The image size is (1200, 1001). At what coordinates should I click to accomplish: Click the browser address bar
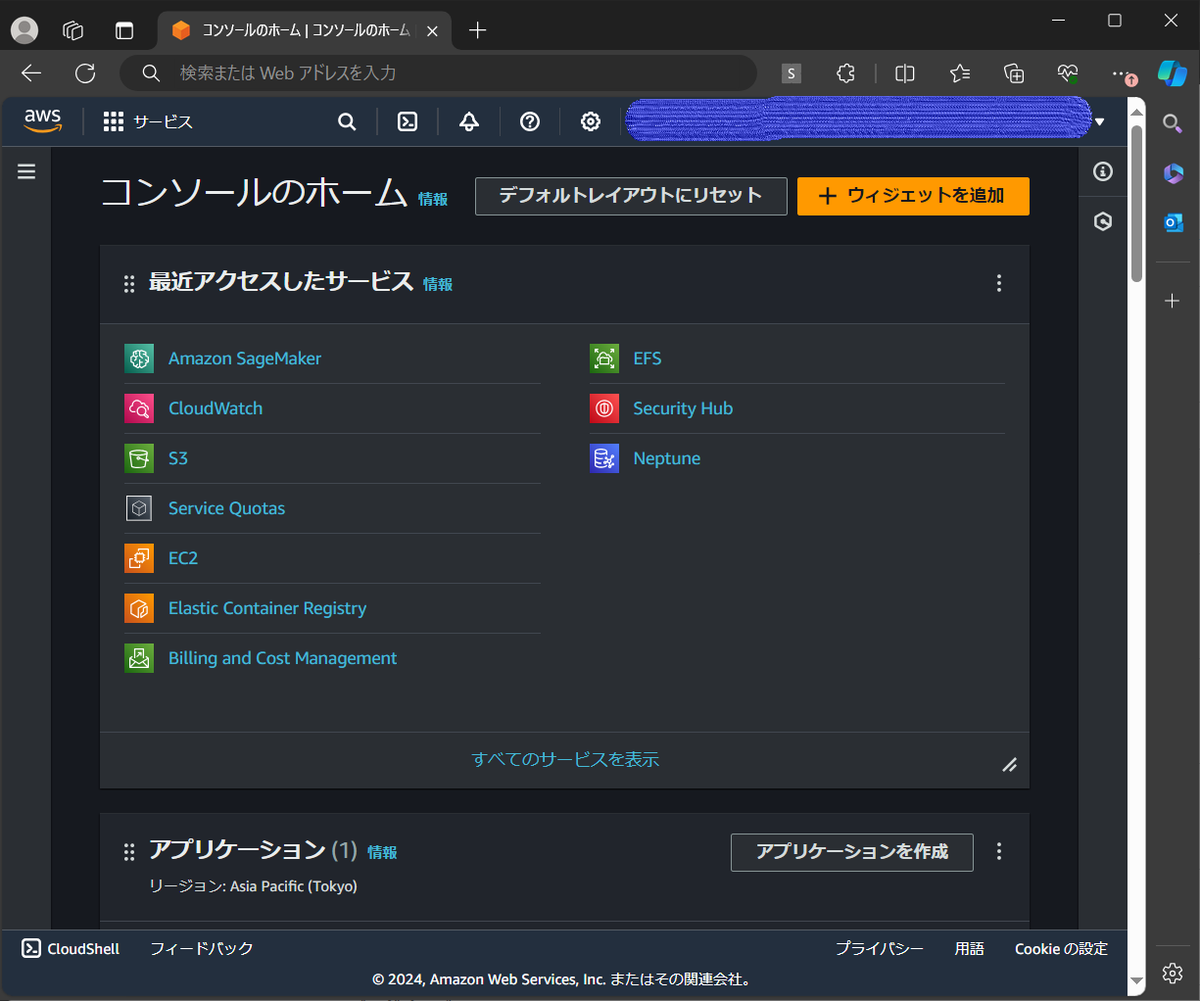click(438, 73)
